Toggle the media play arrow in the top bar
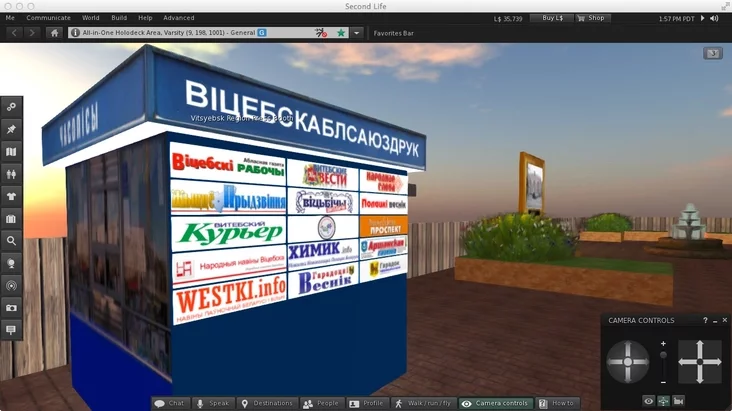This screenshot has width=732, height=411. point(702,18)
